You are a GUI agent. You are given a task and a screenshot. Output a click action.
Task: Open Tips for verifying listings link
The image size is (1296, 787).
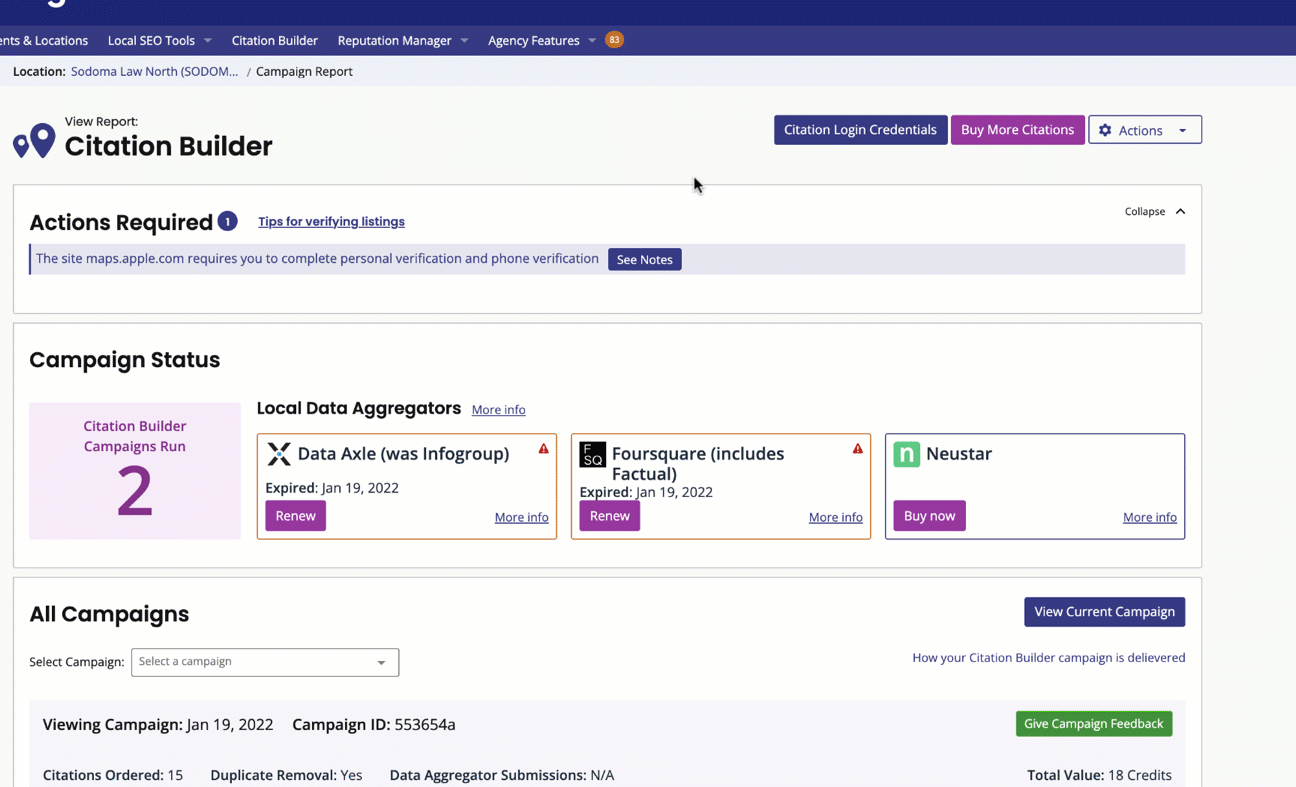(x=331, y=222)
